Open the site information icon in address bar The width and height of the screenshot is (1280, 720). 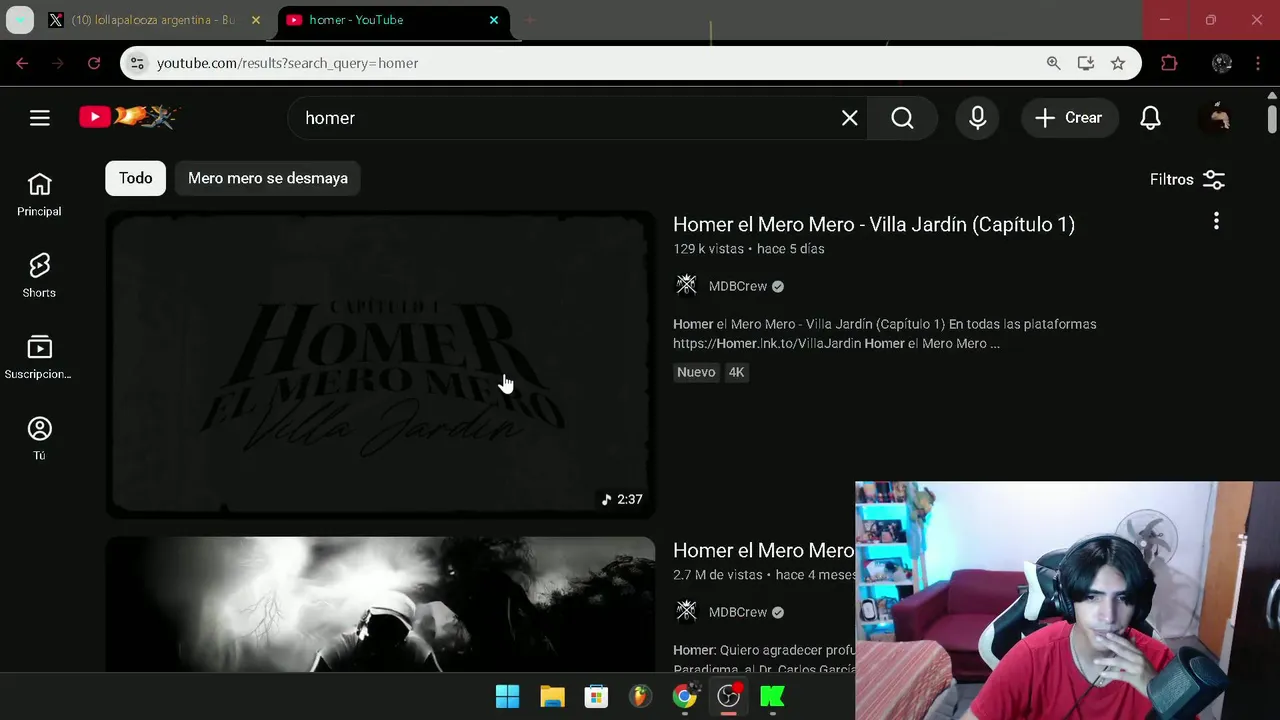point(138,63)
